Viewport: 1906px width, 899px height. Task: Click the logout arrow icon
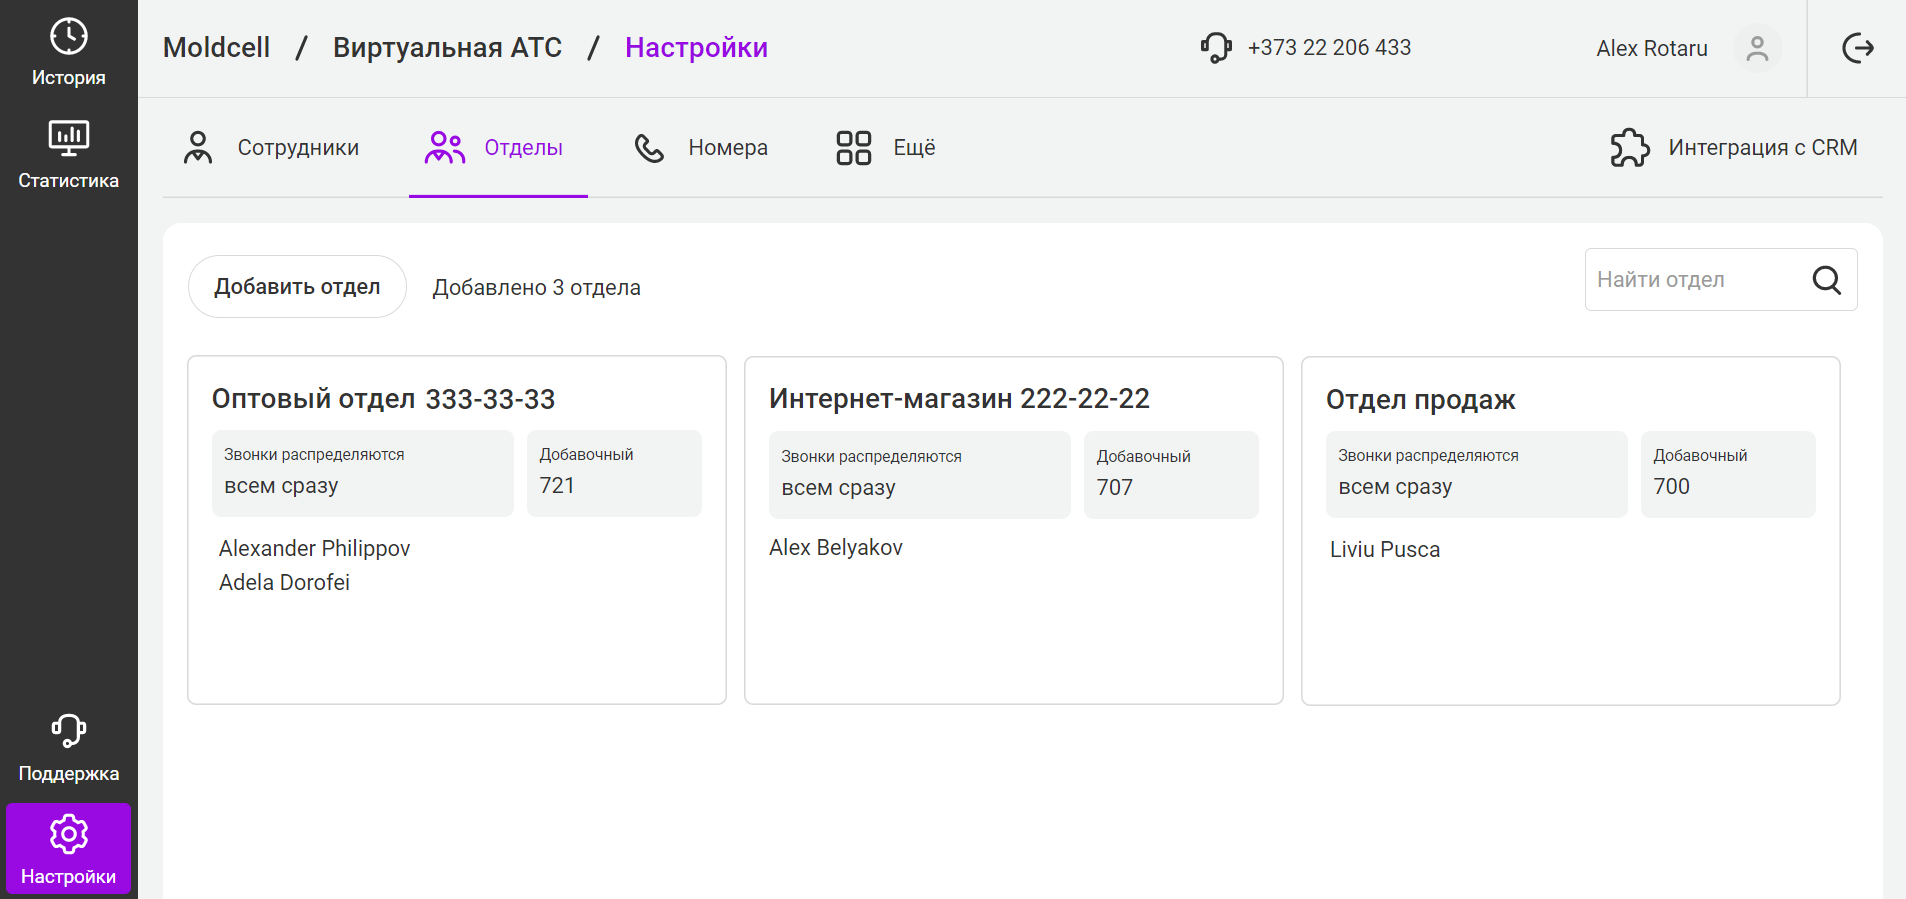(x=1857, y=48)
